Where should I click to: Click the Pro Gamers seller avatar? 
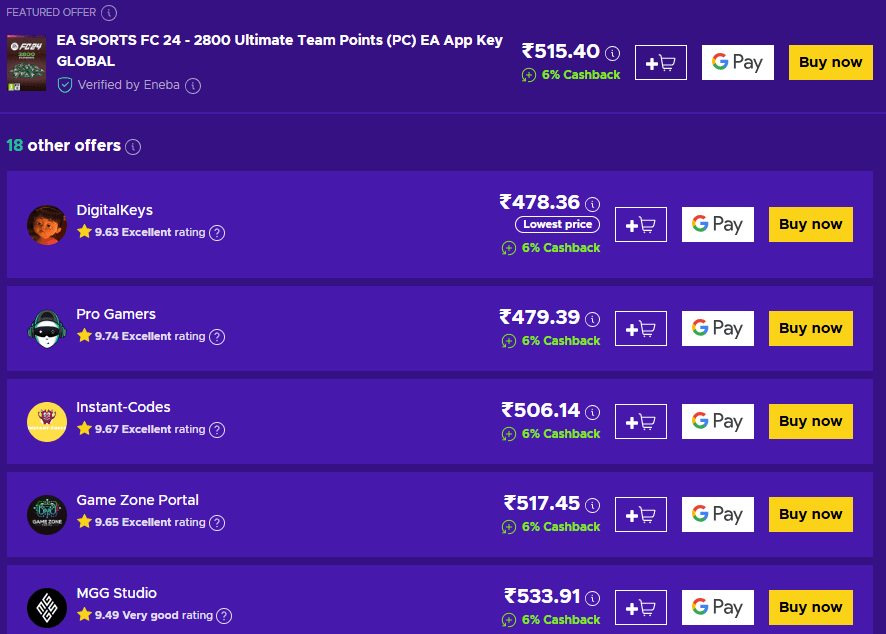coord(47,329)
